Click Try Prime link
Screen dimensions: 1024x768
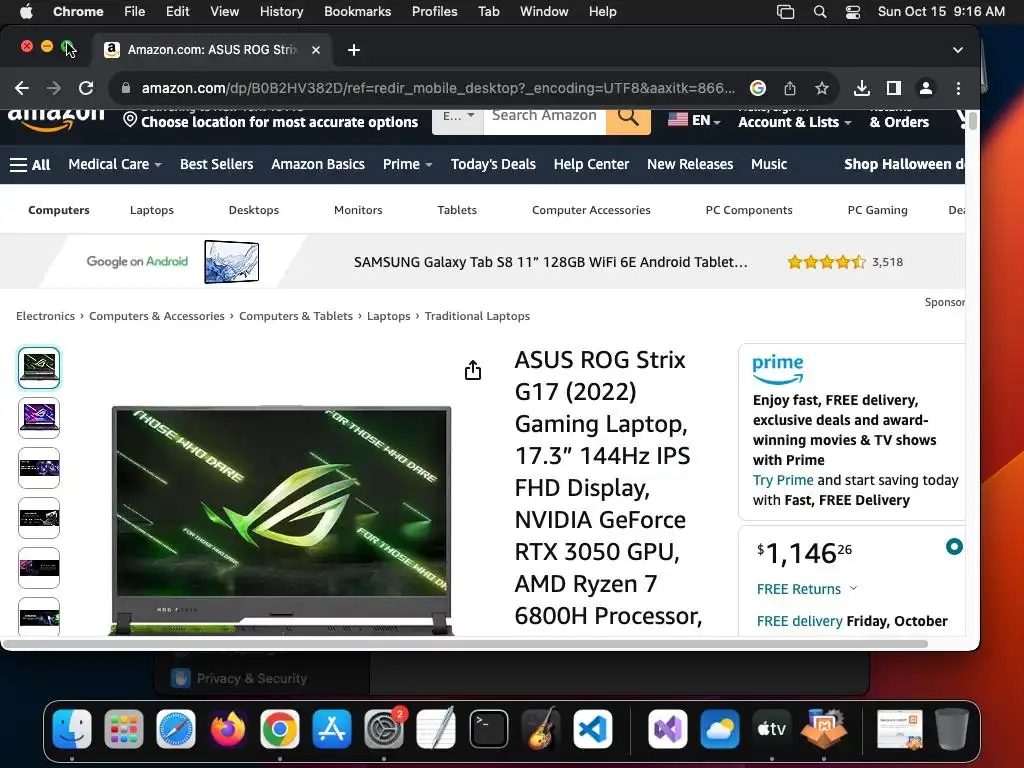coord(783,480)
